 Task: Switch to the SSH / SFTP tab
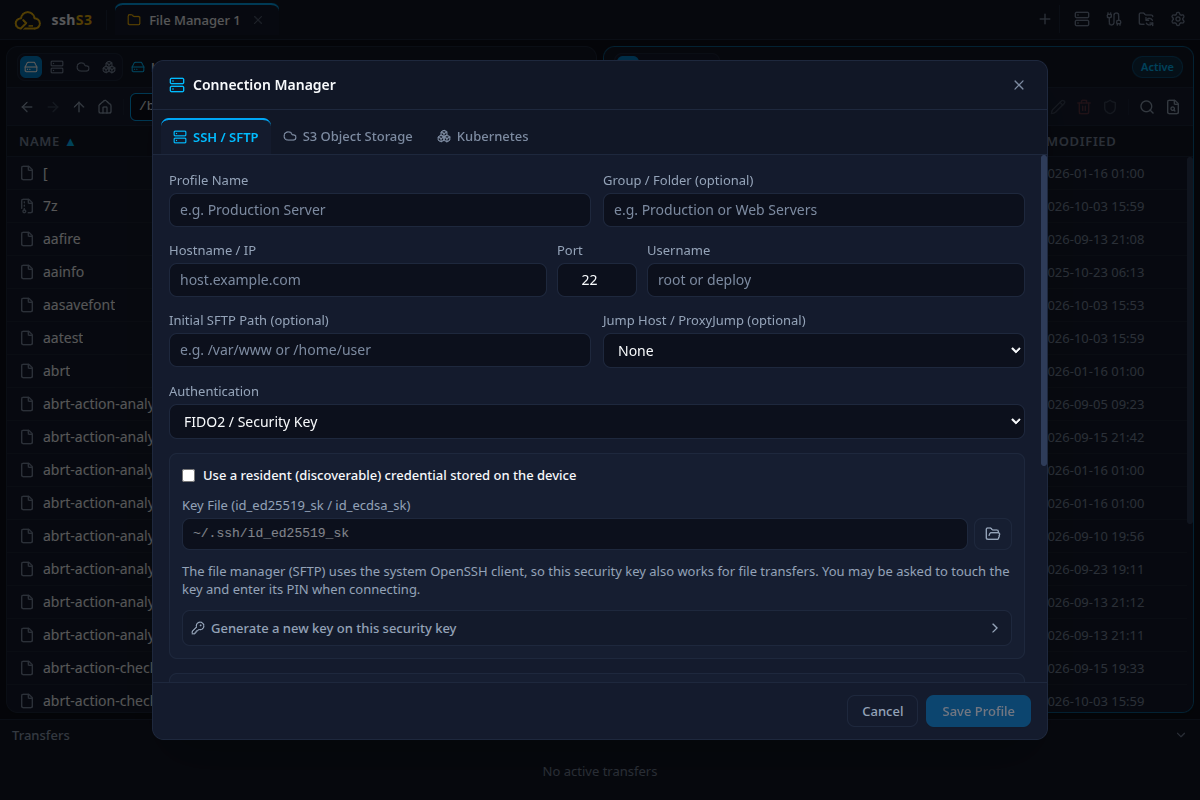point(216,136)
